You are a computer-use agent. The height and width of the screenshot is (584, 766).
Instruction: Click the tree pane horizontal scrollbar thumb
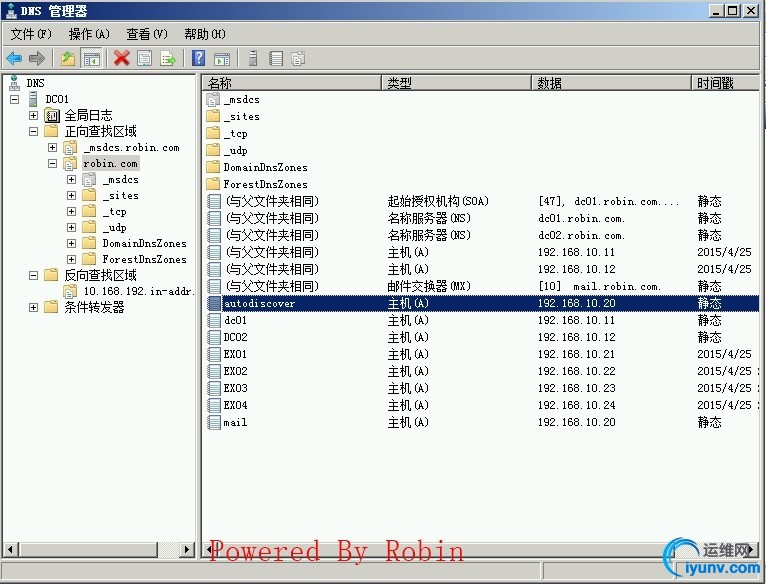pos(88,549)
